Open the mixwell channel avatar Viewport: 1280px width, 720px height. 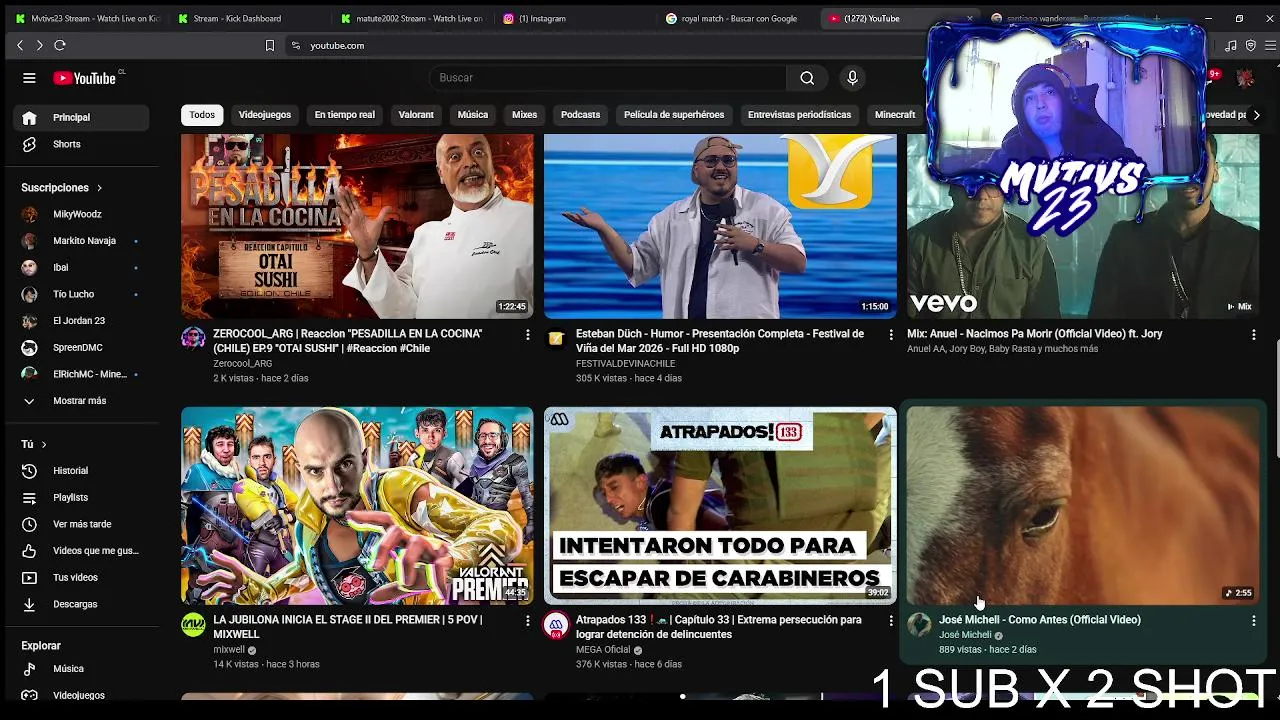[x=193, y=625]
